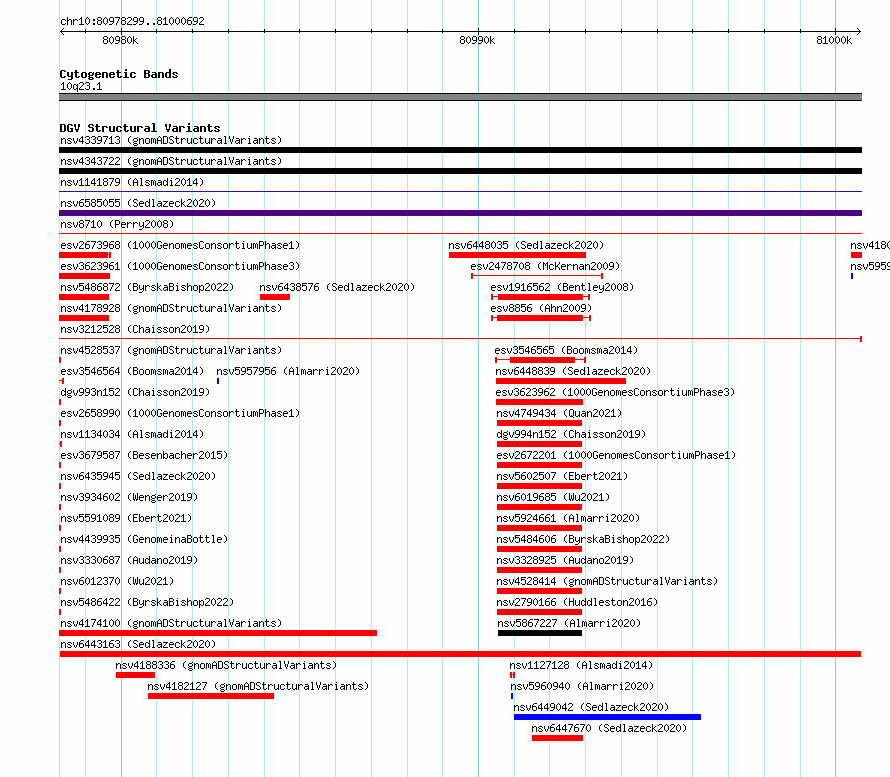Select nsv5486872 (ByrskaBishop2022) label
This screenshot has height=777, width=890.
click(147, 287)
